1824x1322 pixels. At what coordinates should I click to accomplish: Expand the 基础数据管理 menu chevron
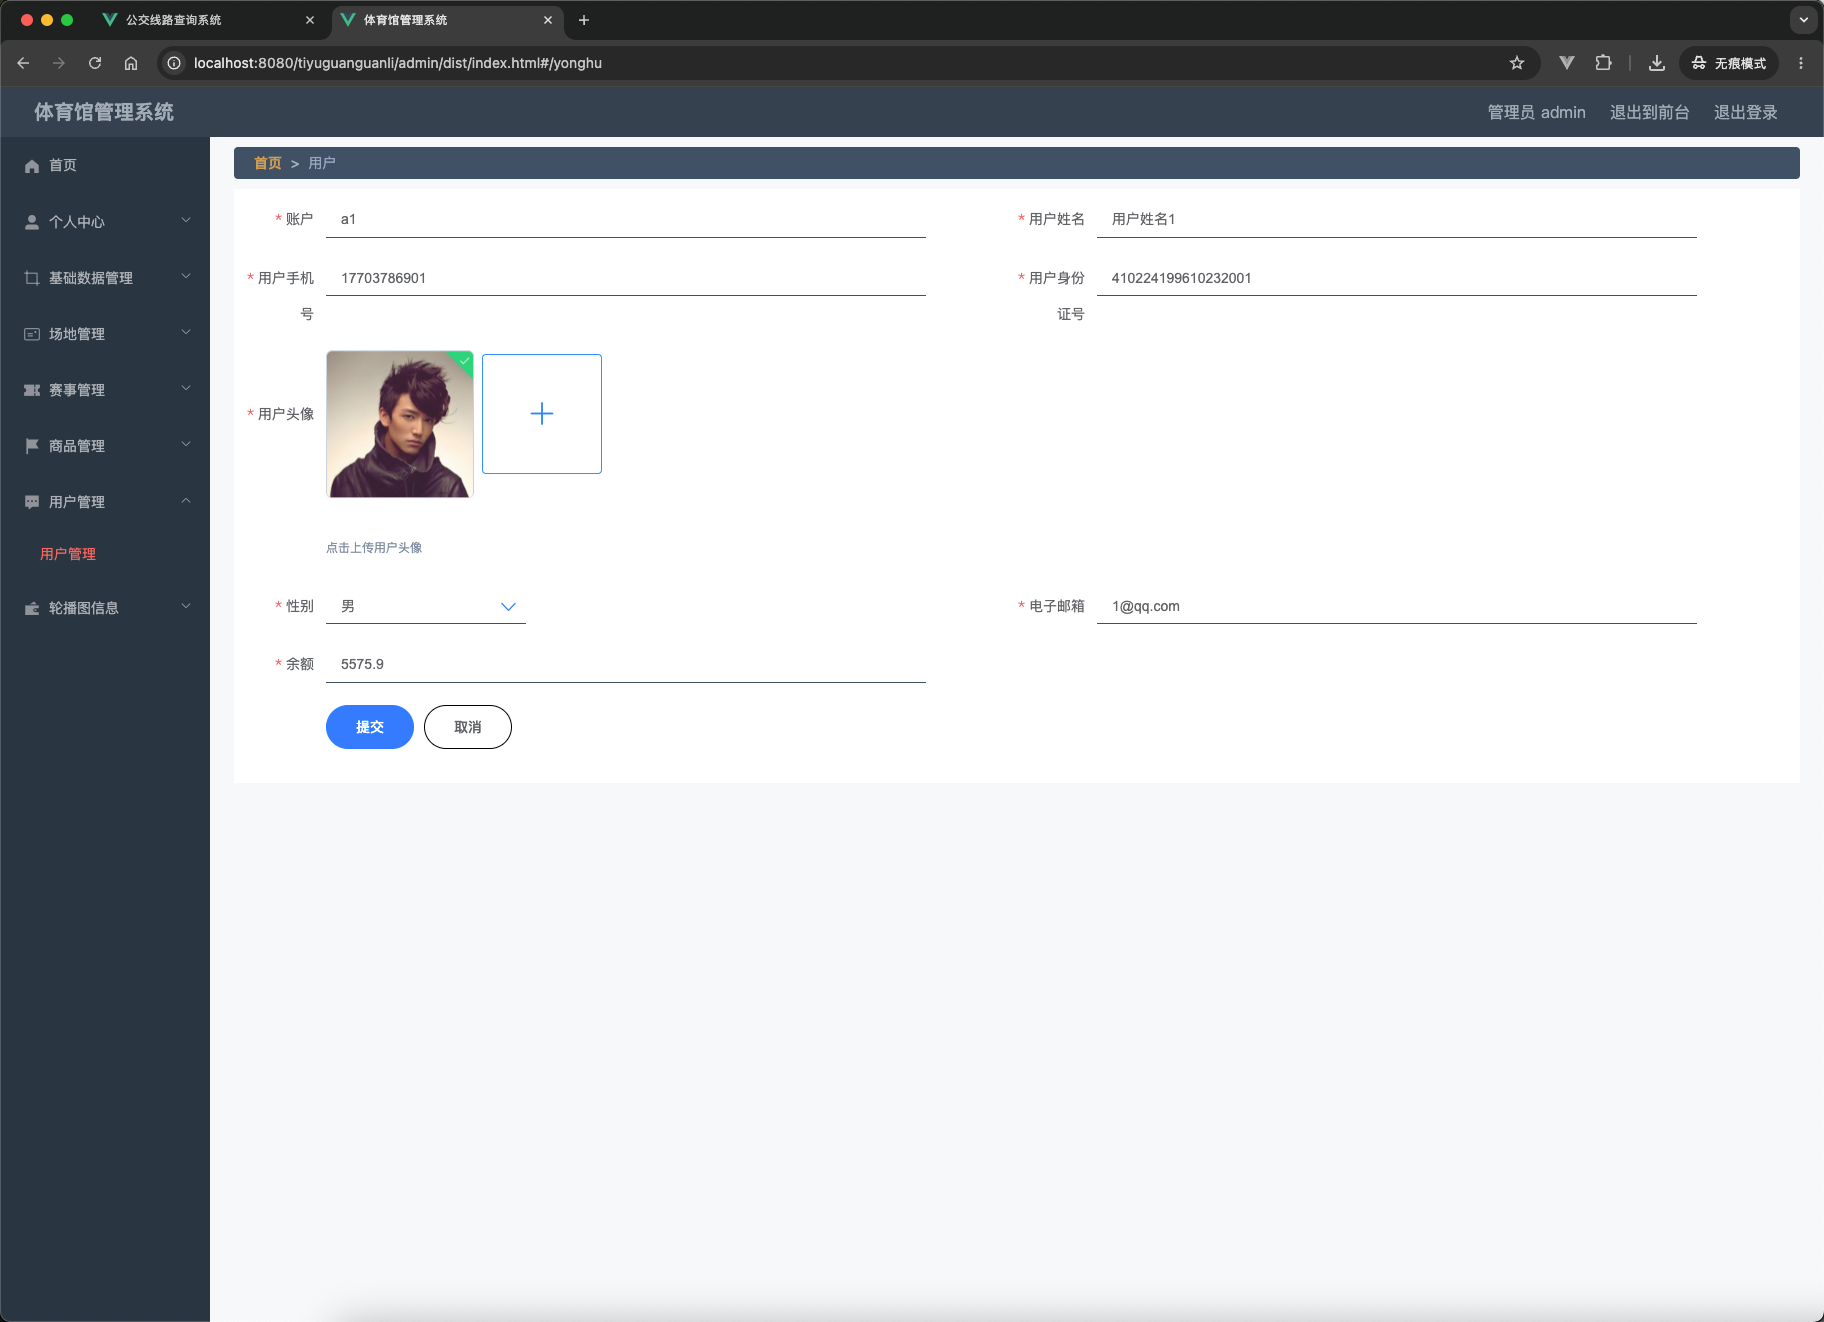point(186,277)
